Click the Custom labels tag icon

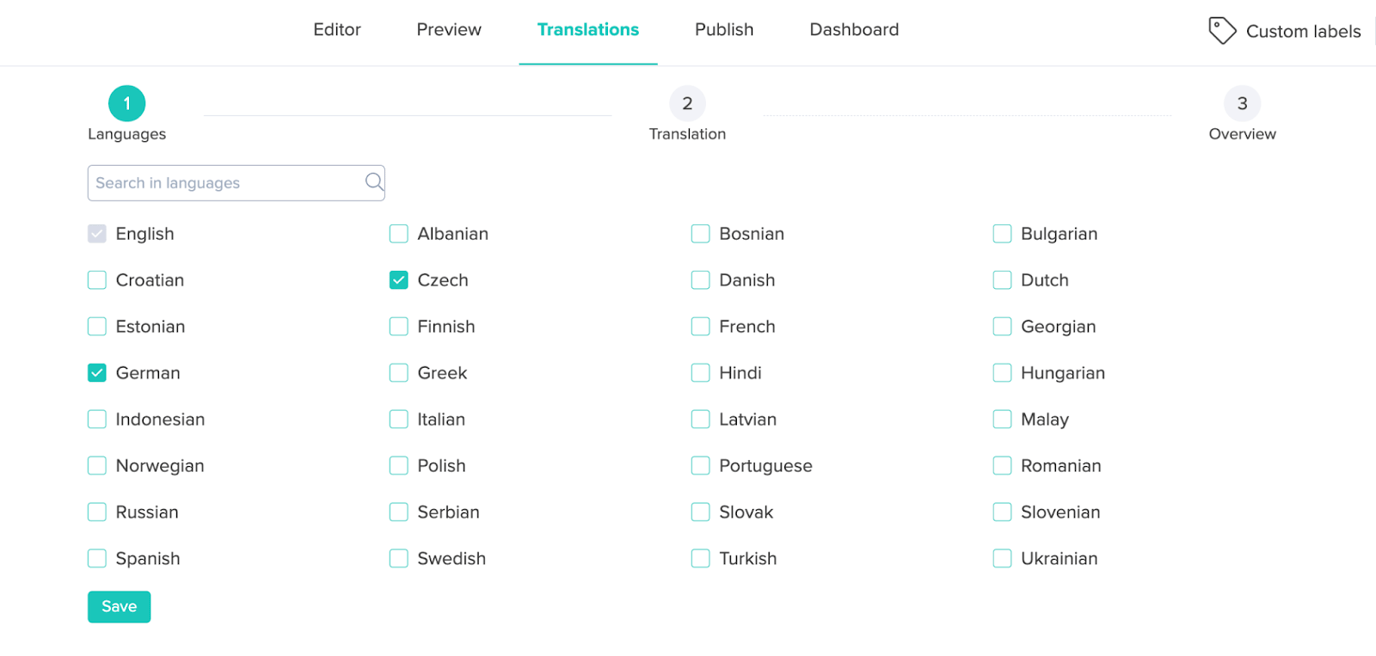pos(1222,30)
